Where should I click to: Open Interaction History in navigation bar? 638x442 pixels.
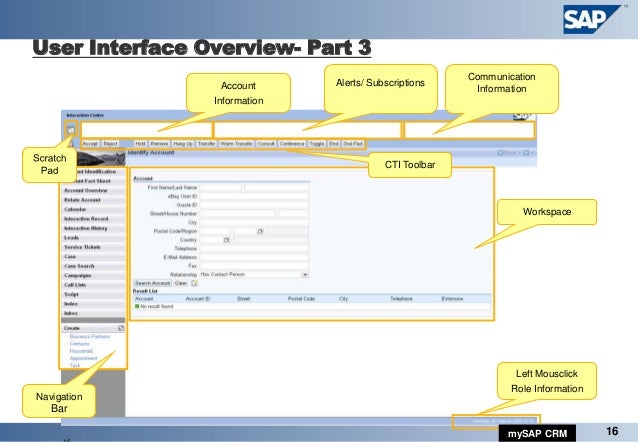[93, 228]
